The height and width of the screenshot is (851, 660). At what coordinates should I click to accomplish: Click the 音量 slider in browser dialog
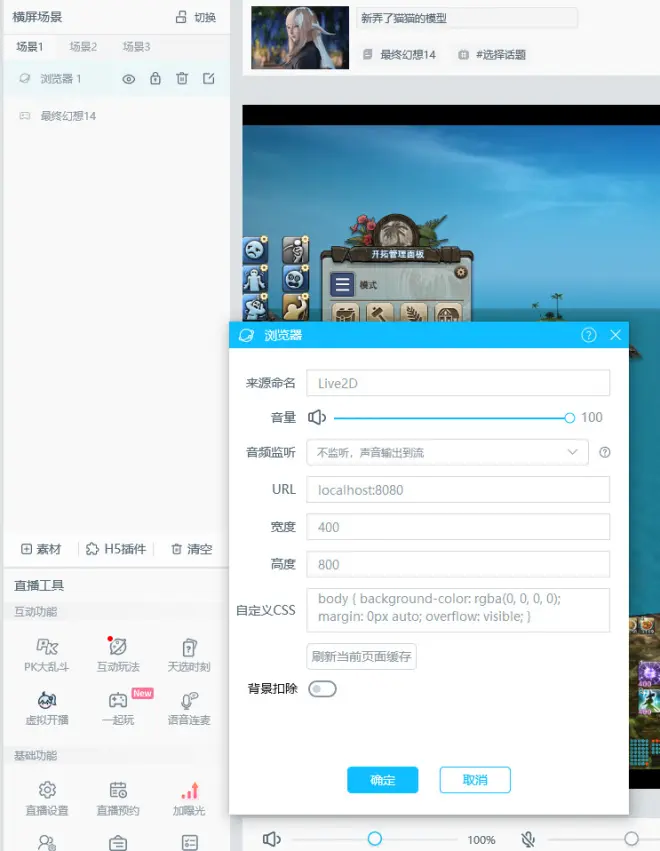pyautogui.click(x=454, y=418)
